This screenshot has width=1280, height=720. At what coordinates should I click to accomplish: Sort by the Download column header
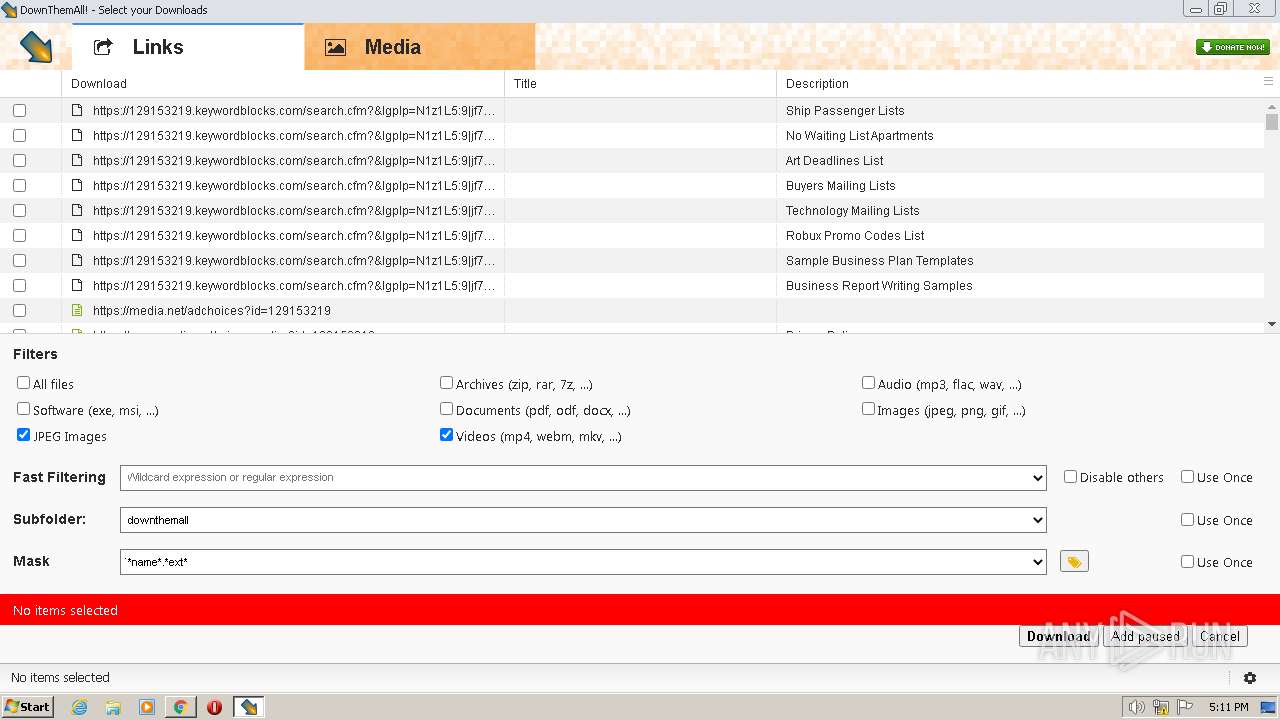coord(283,83)
